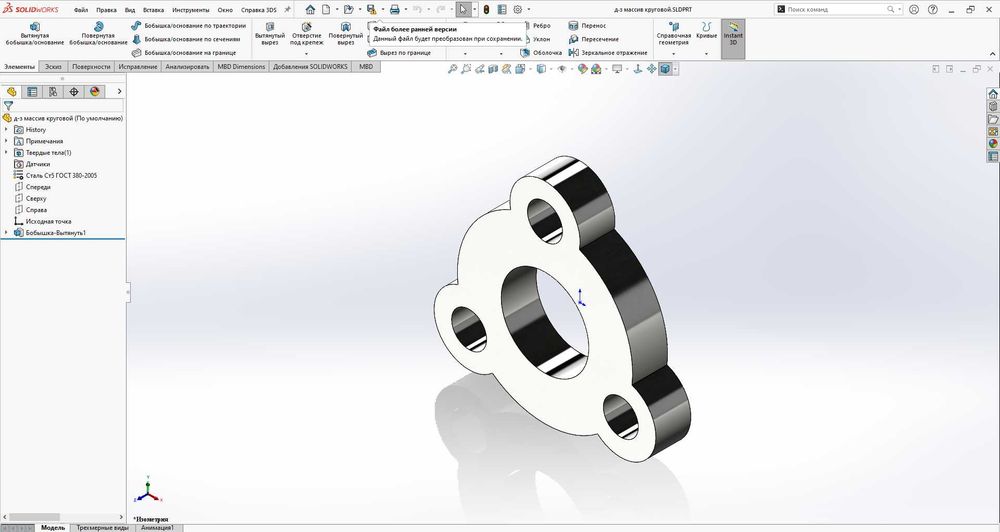Screen dimensions: 1000x532
Task: Toggle the highlighted display style cube button
Action: pyautogui.click(x=665, y=69)
